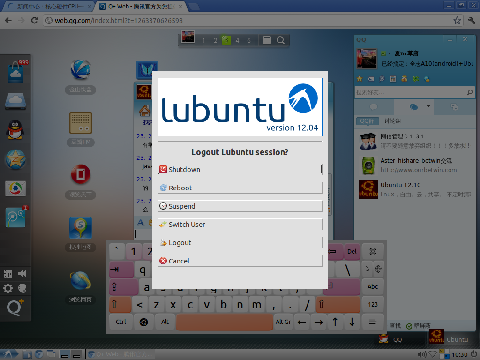This screenshot has width=480, height=360.
Task: Cancel the Lubuntu logout dialog
Action: [x=240, y=261]
